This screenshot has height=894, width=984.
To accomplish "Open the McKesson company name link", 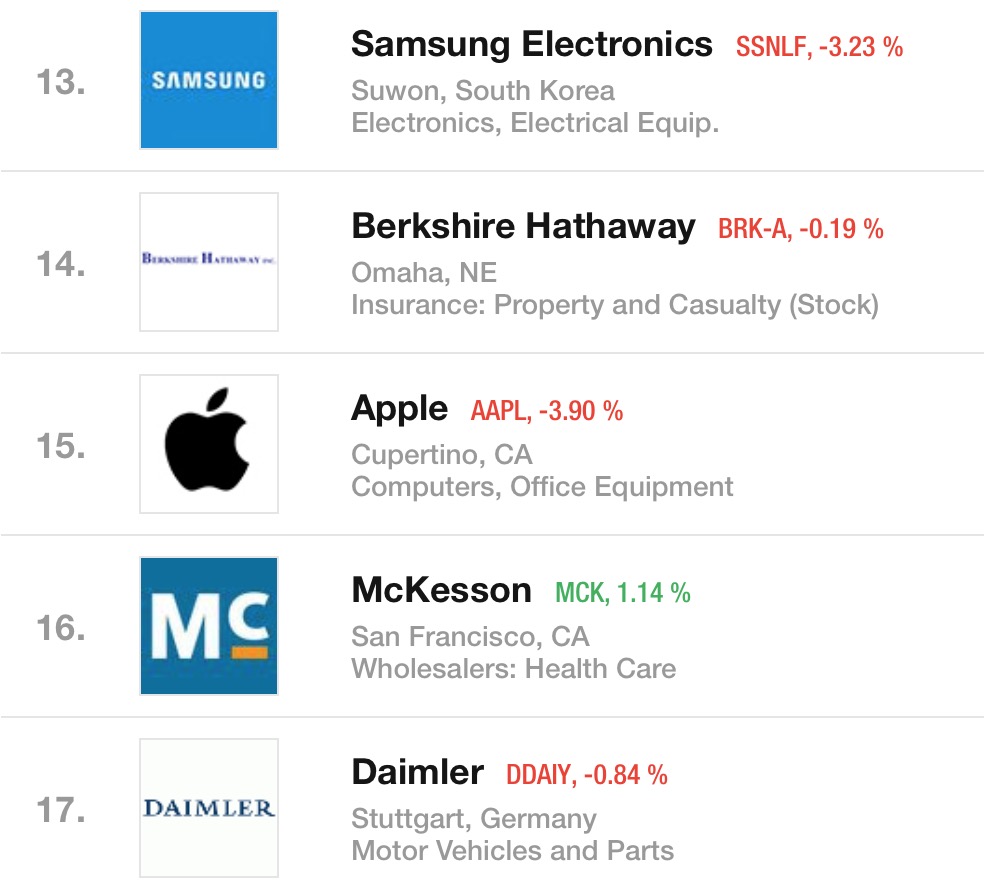I will pos(441,591).
